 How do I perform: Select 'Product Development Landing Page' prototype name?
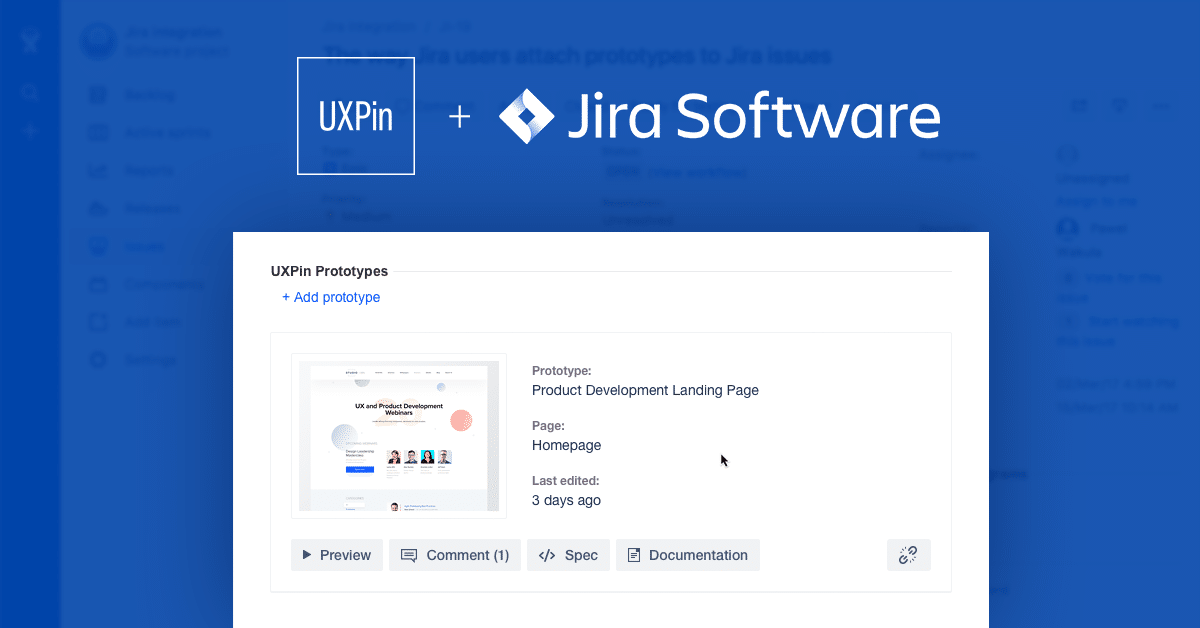(x=645, y=390)
